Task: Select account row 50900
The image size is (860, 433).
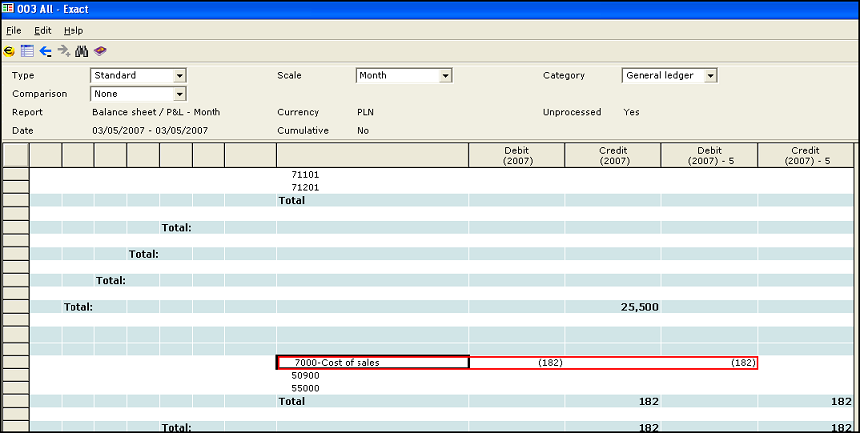Action: 305,376
